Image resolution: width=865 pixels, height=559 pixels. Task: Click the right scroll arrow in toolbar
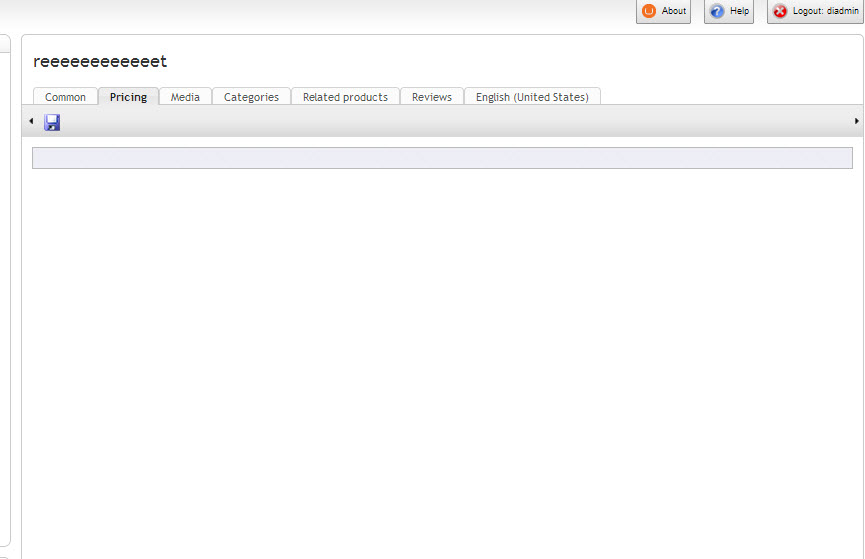pos(856,121)
